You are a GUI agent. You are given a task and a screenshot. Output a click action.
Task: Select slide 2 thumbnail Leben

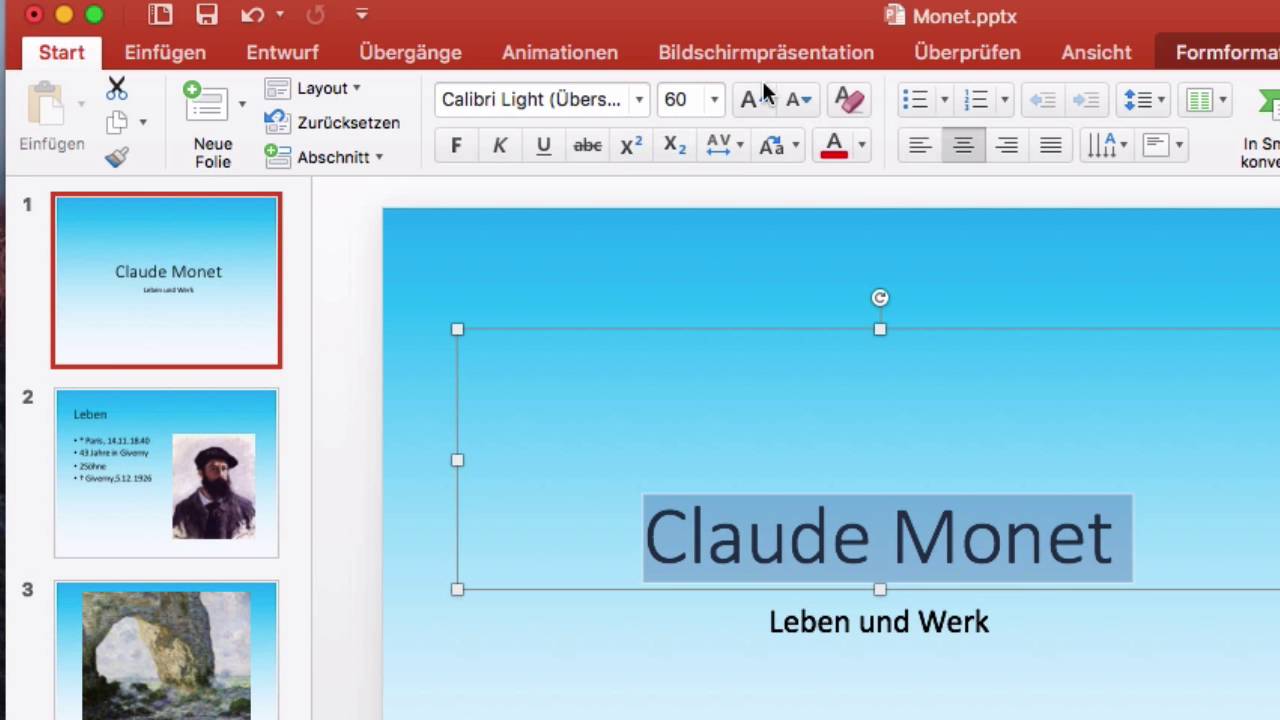click(167, 473)
